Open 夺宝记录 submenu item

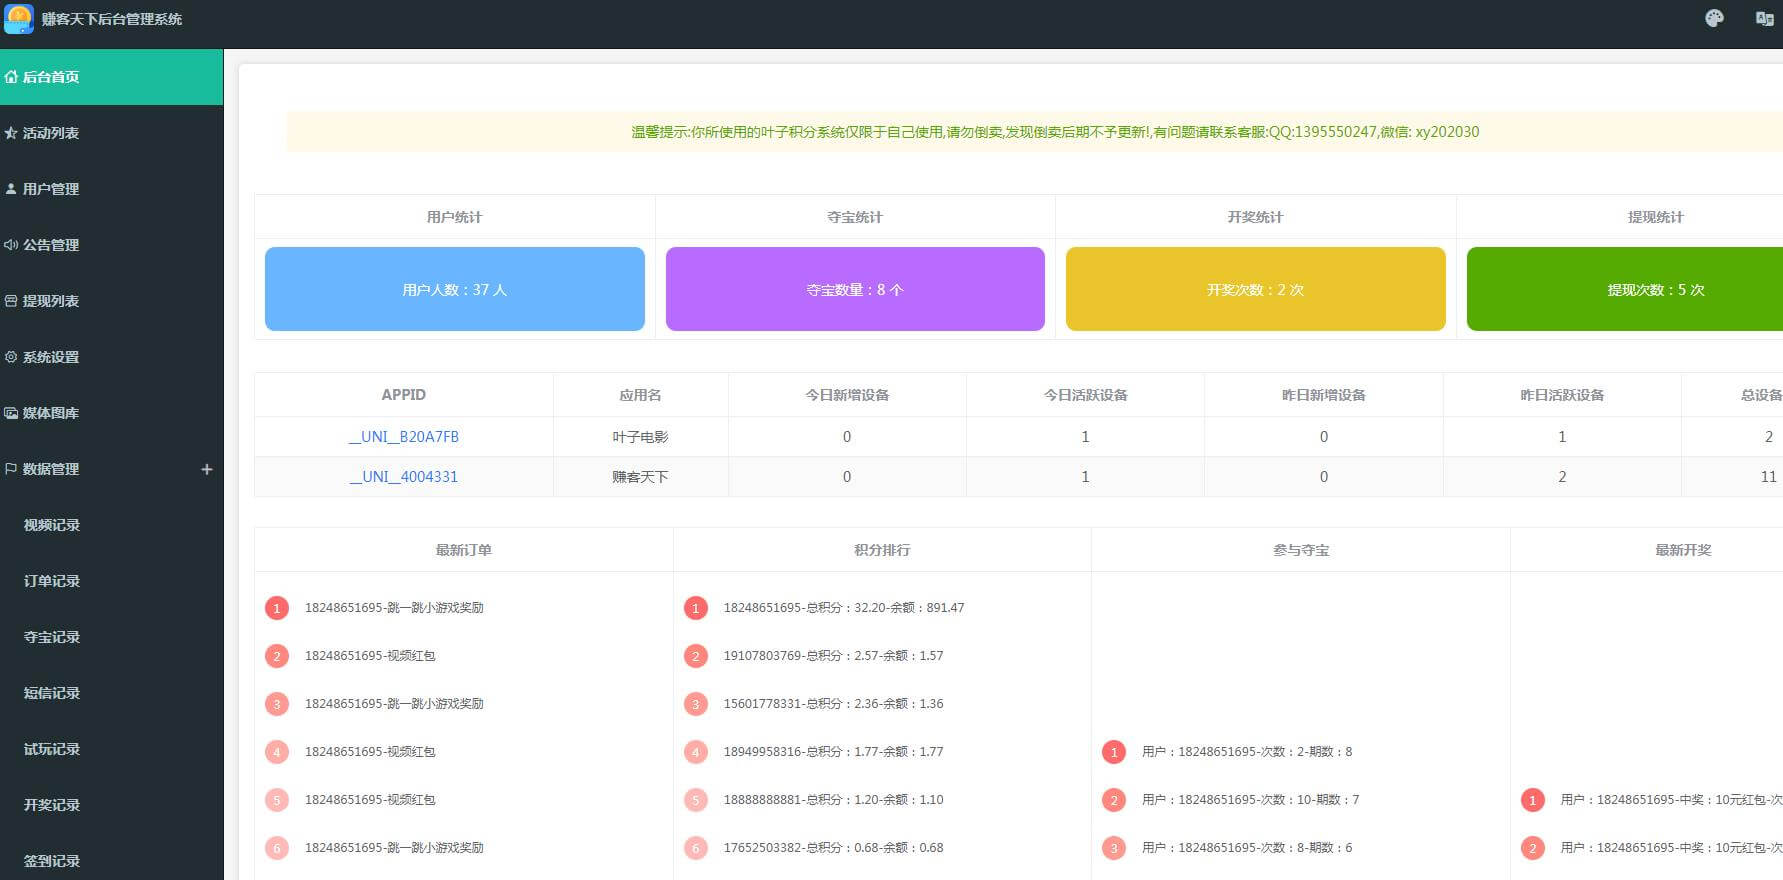[111, 637]
